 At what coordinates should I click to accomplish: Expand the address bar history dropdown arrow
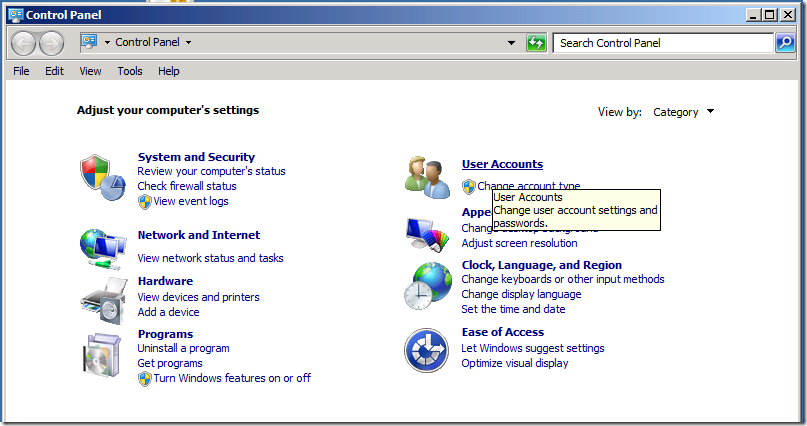(511, 43)
